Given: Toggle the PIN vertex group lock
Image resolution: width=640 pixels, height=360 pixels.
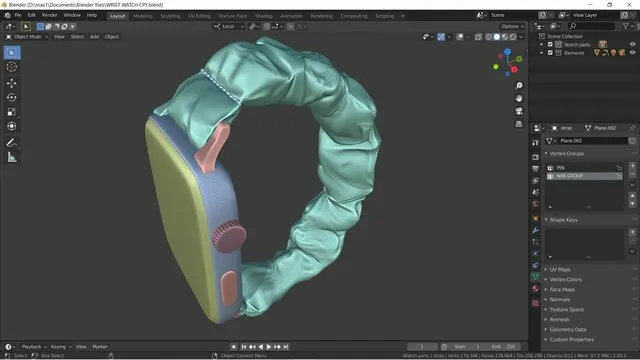Looking at the screenshot, I should [619, 168].
